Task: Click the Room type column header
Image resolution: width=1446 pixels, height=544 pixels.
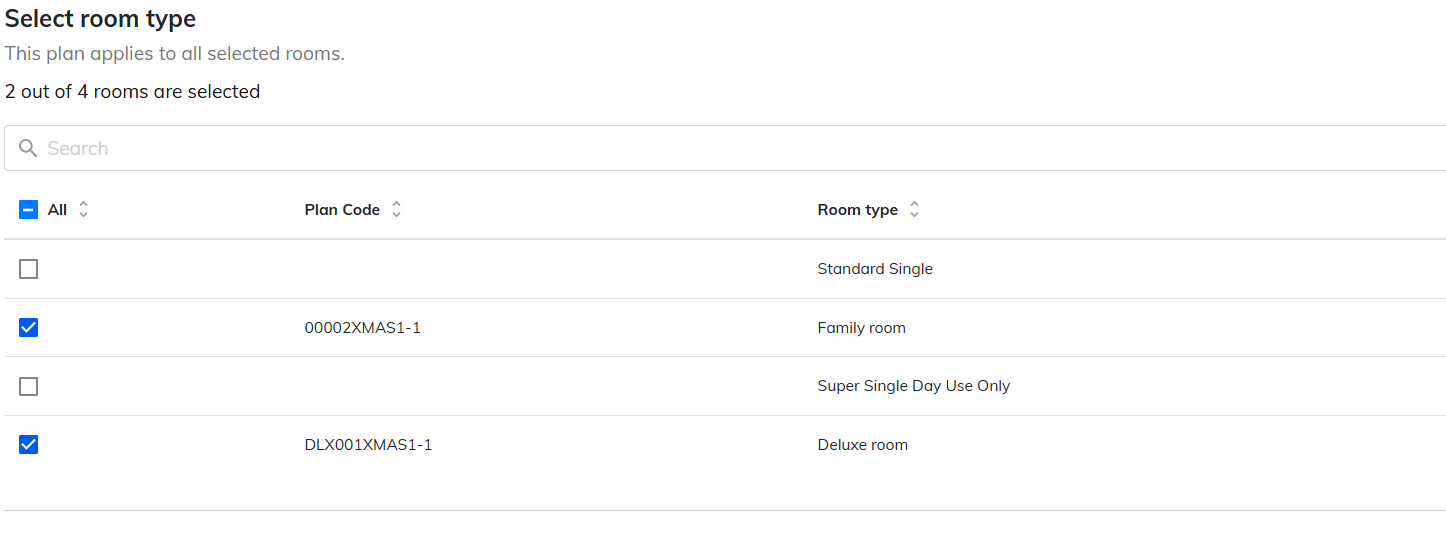Action: click(x=857, y=210)
